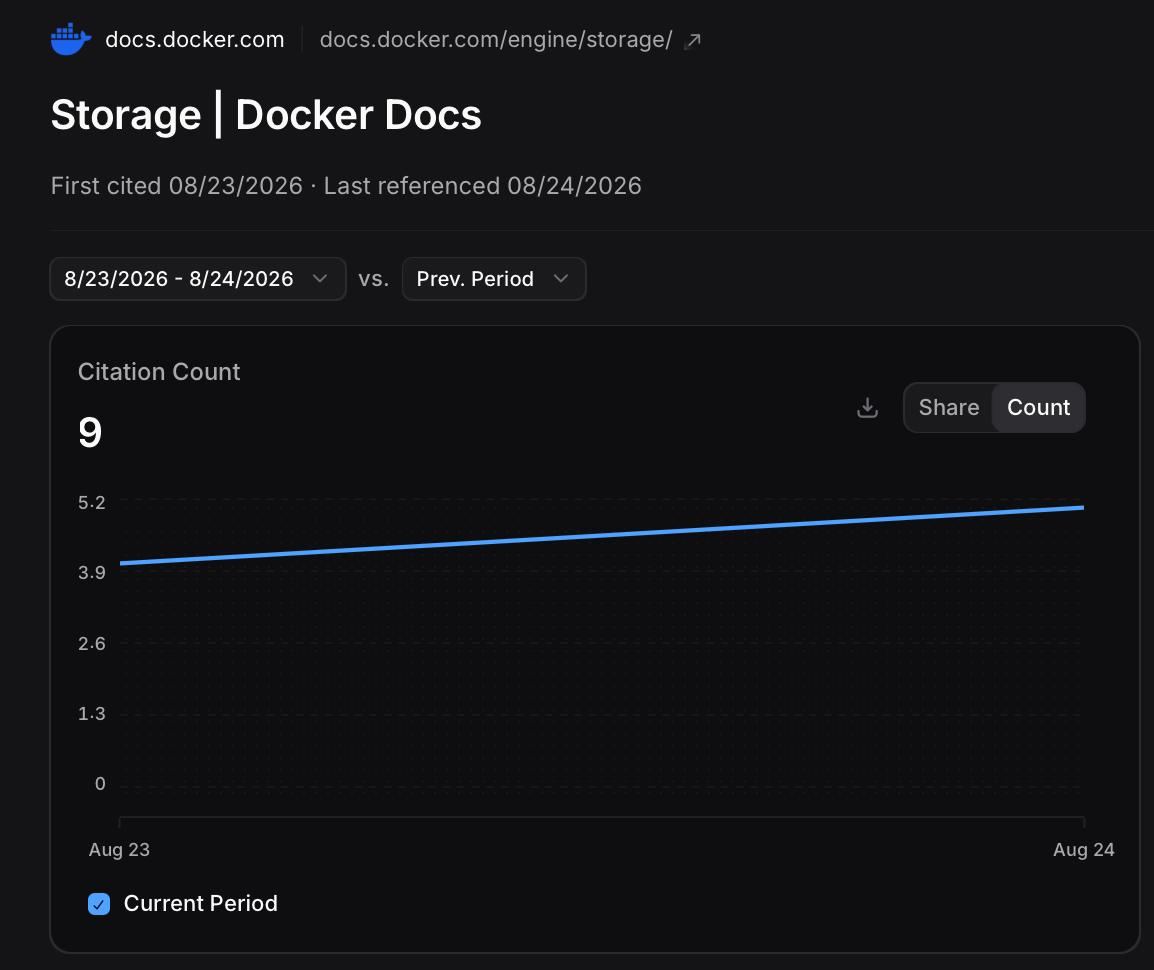Click the Storage | Docker Docs title

pyautogui.click(x=266, y=116)
